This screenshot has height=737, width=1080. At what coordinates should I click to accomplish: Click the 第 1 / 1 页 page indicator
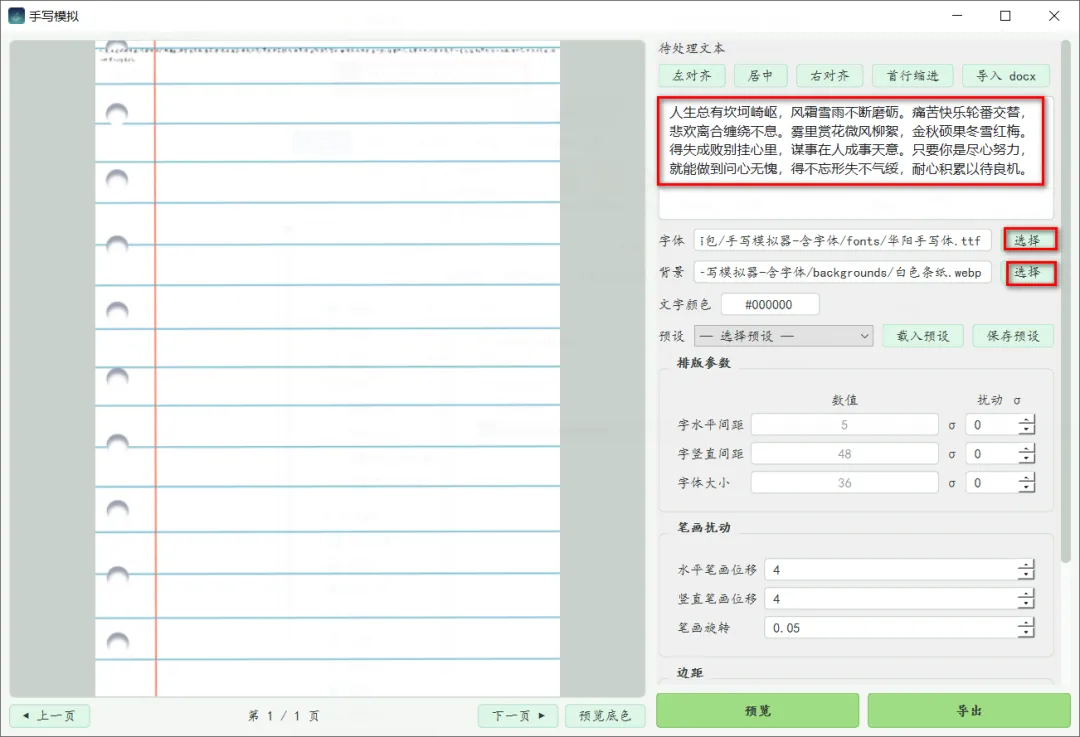(x=284, y=716)
